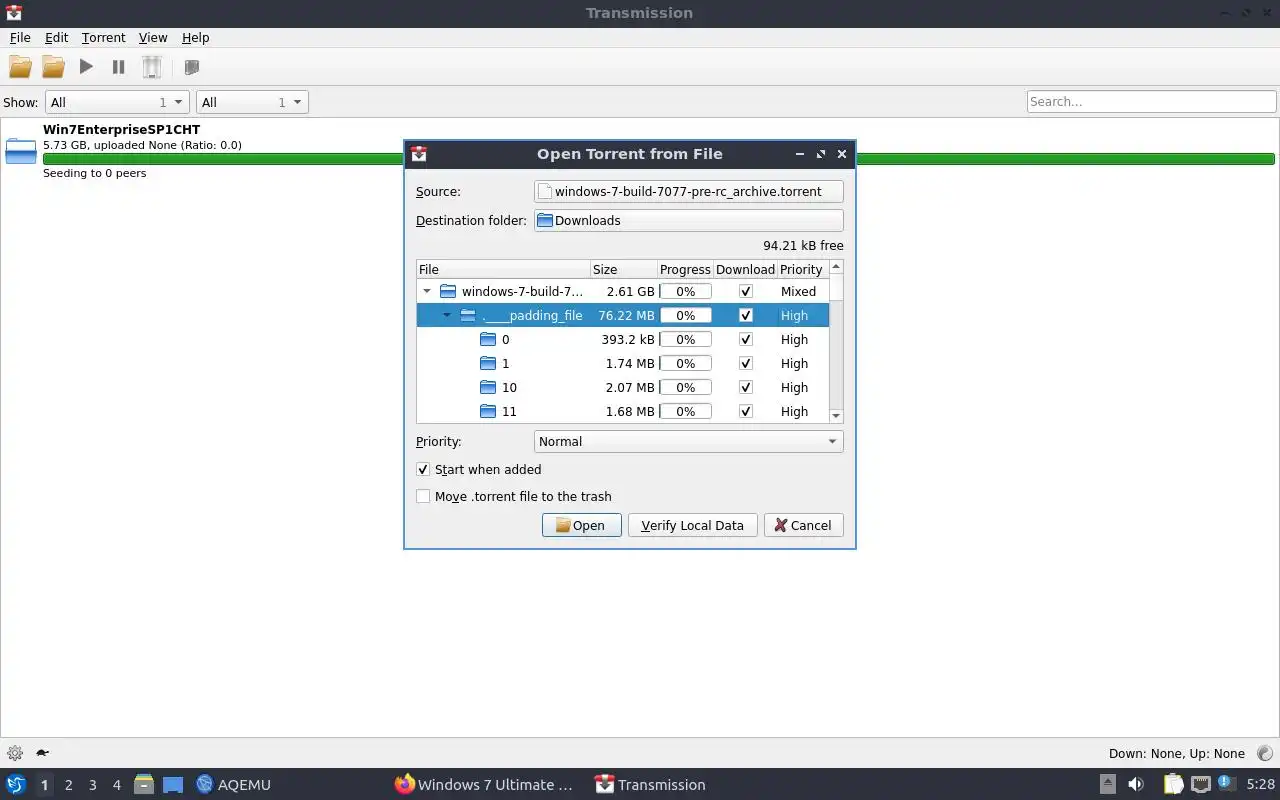The width and height of the screenshot is (1280, 800).
Task: Click the Open button in dialog
Action: coord(581,525)
